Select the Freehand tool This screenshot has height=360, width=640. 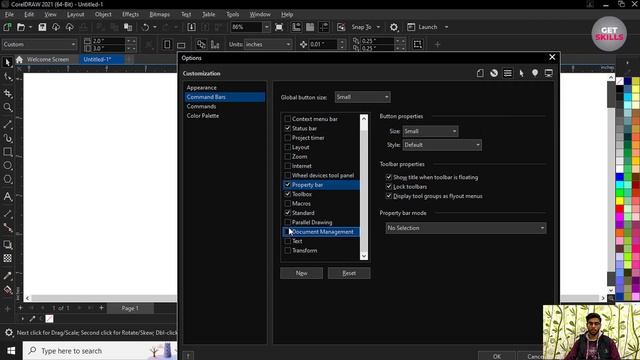pos(7,124)
